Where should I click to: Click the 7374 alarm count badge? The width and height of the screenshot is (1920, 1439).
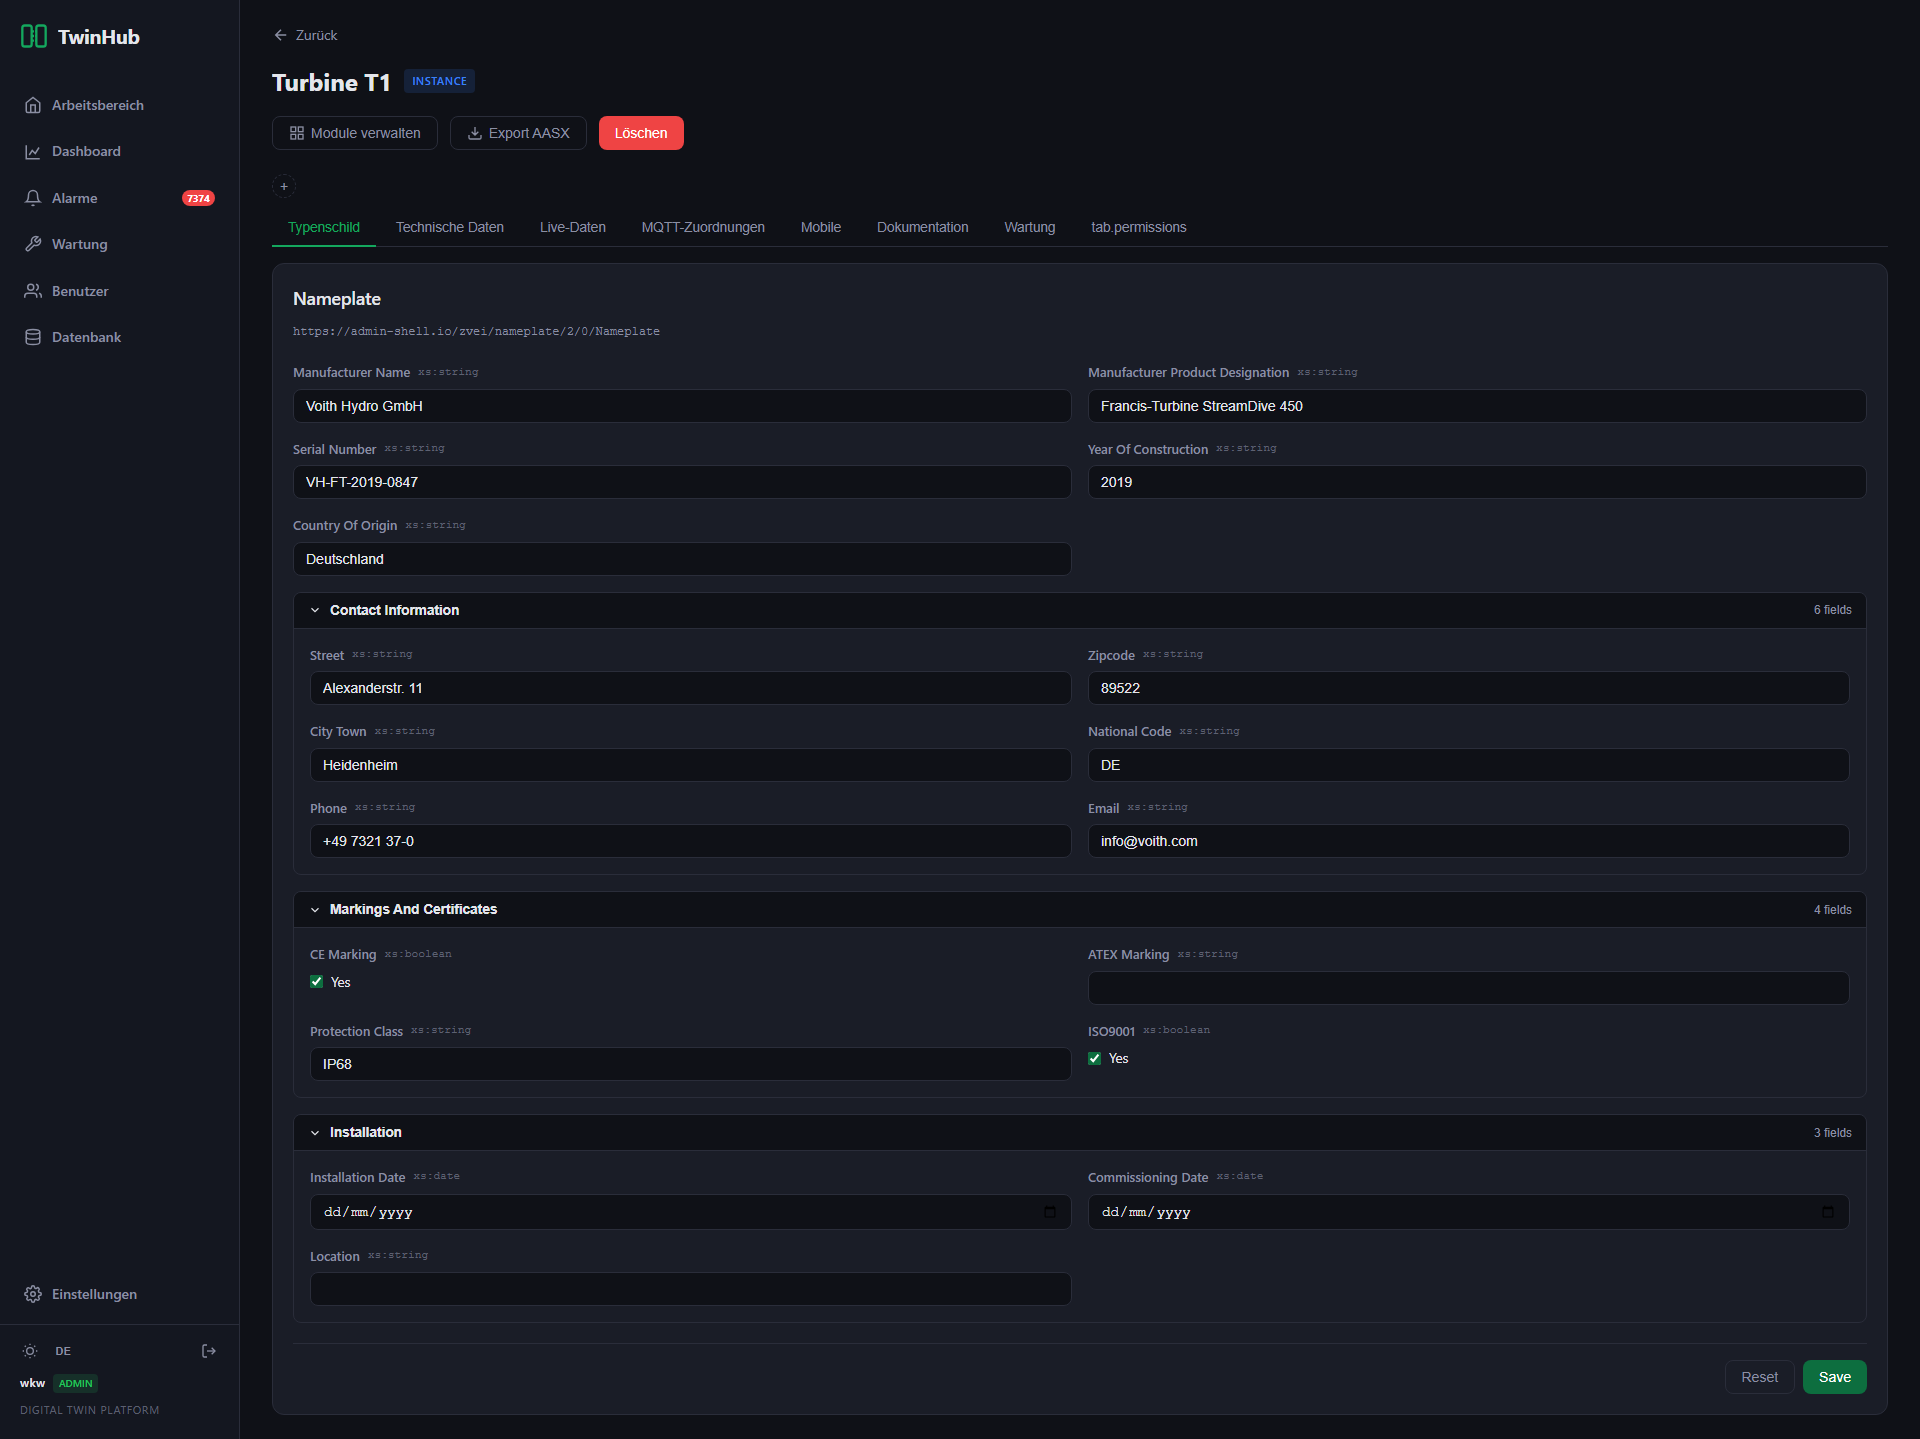click(198, 198)
